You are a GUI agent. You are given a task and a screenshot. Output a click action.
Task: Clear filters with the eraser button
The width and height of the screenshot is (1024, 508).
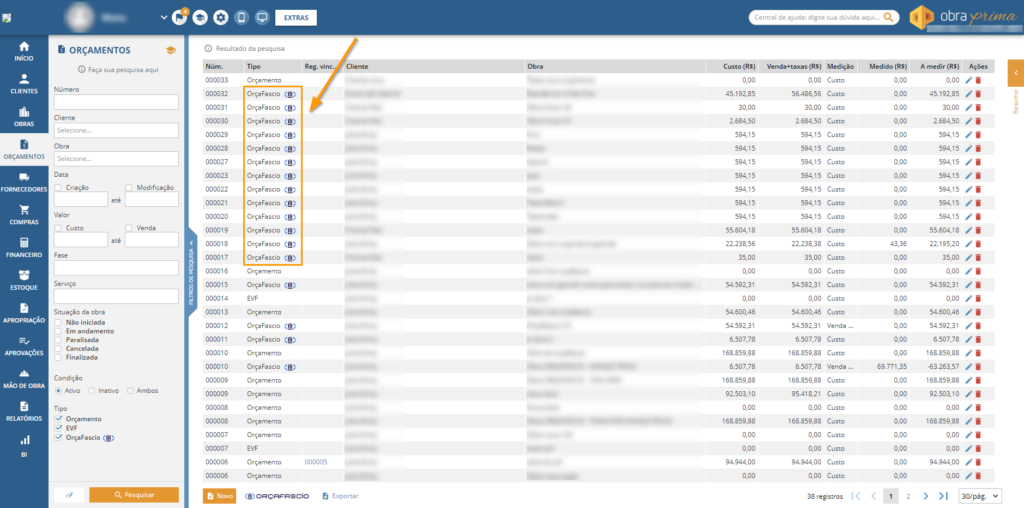pos(70,495)
